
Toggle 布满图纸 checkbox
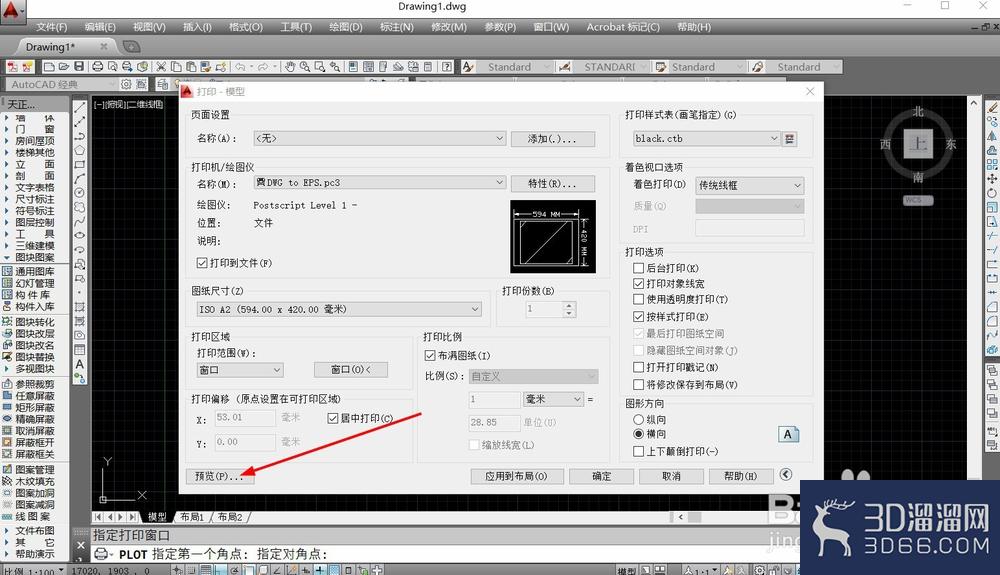430,356
